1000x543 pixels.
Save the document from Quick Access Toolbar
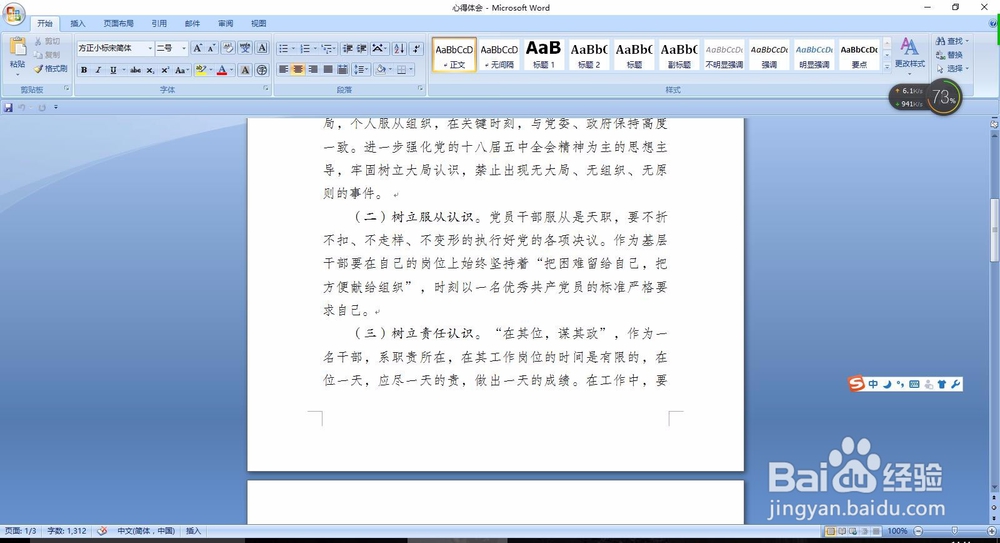(x=8, y=107)
